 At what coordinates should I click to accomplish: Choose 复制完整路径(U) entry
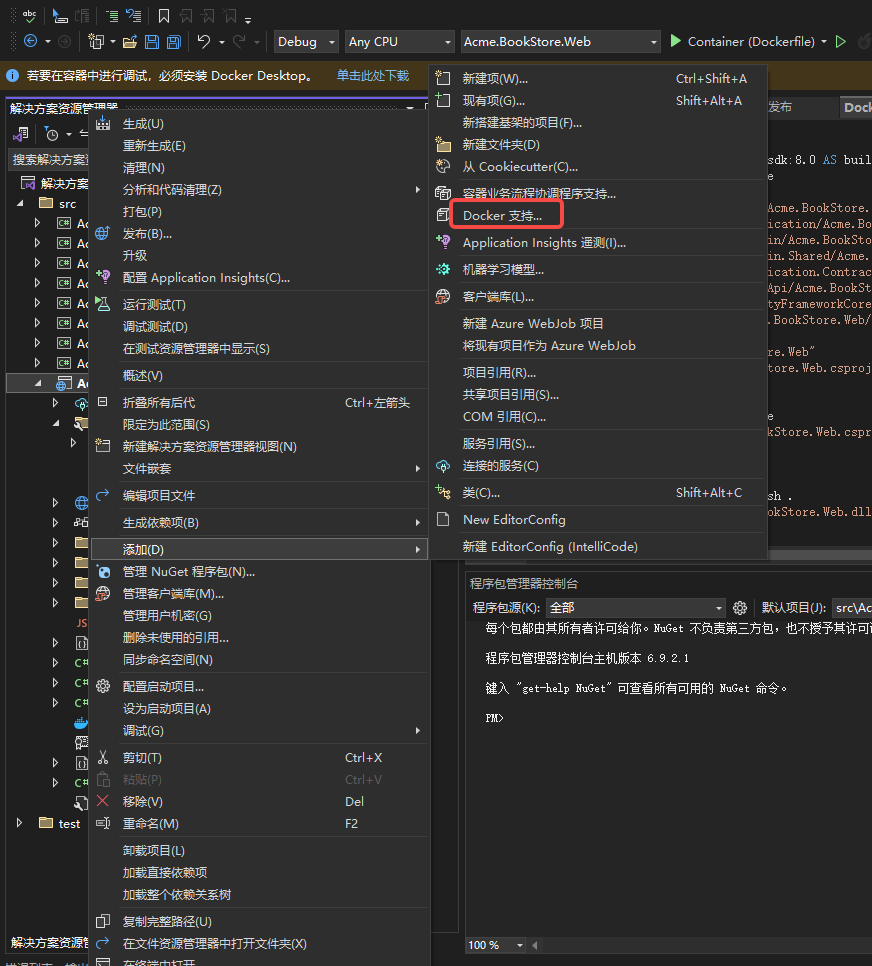click(x=259, y=922)
